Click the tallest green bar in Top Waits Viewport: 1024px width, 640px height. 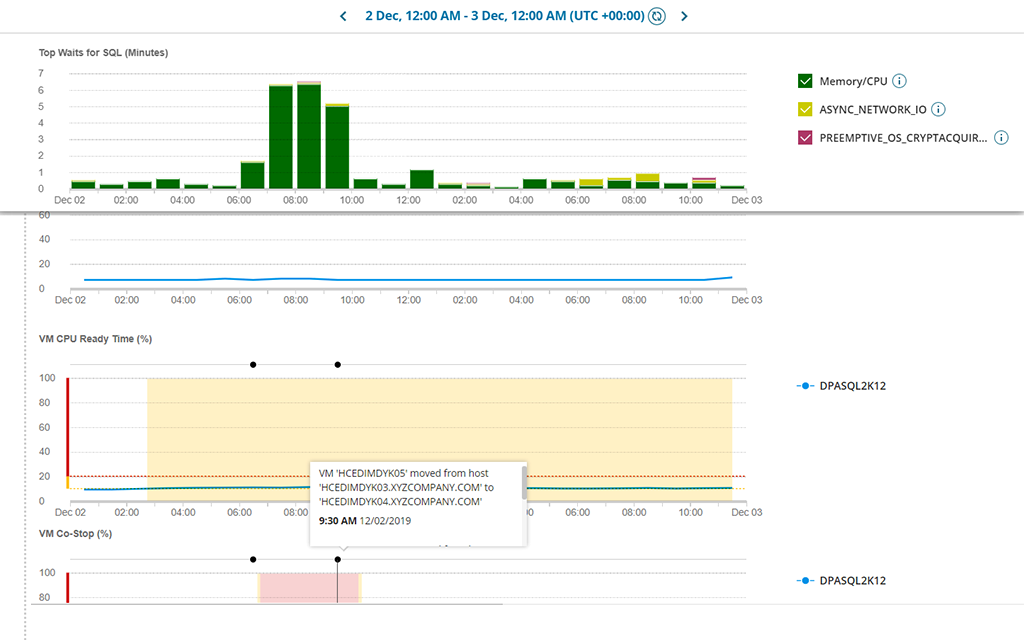tap(309, 136)
